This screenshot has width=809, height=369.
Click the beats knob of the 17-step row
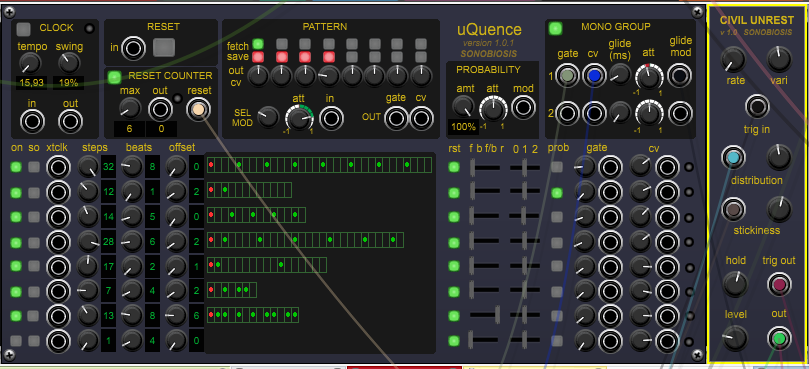tap(132, 266)
